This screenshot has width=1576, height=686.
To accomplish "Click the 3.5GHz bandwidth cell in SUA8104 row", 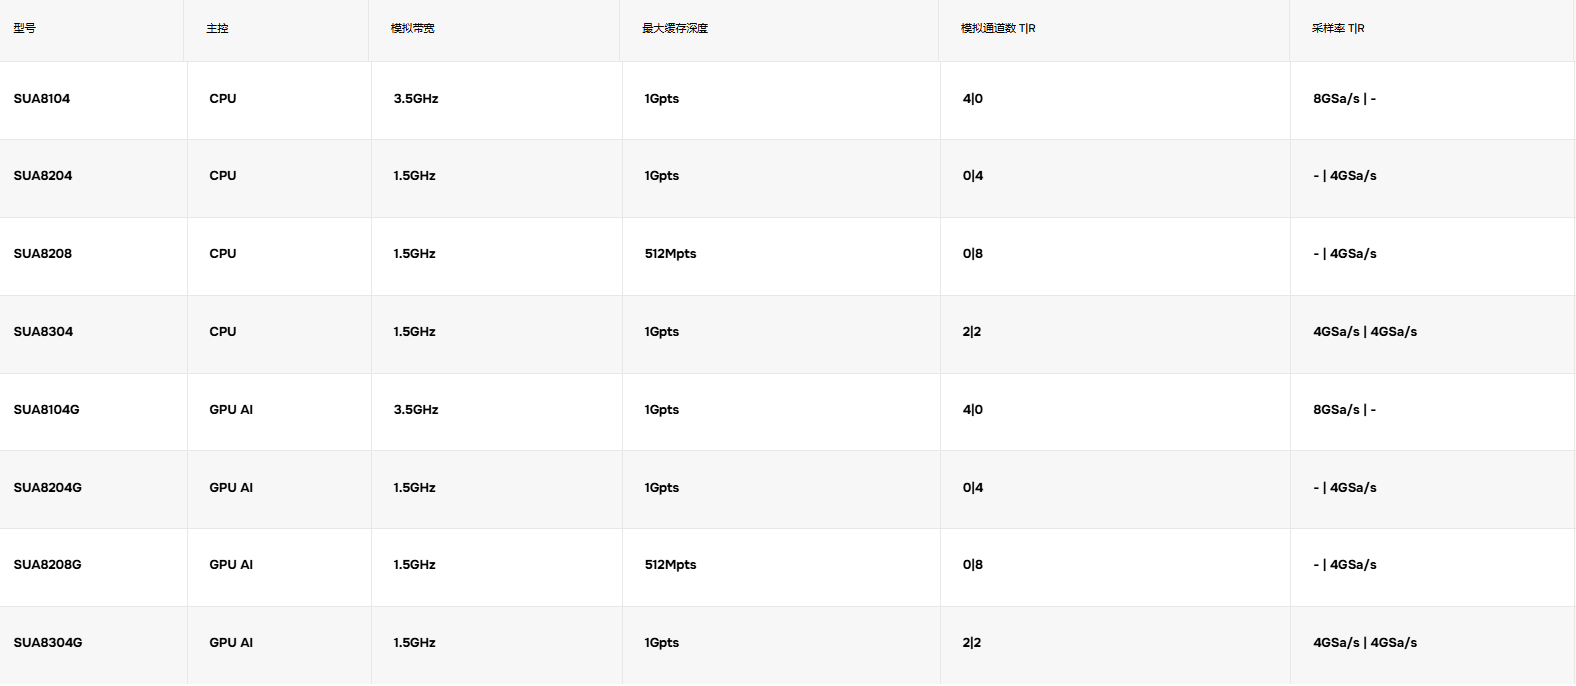I will coord(416,99).
